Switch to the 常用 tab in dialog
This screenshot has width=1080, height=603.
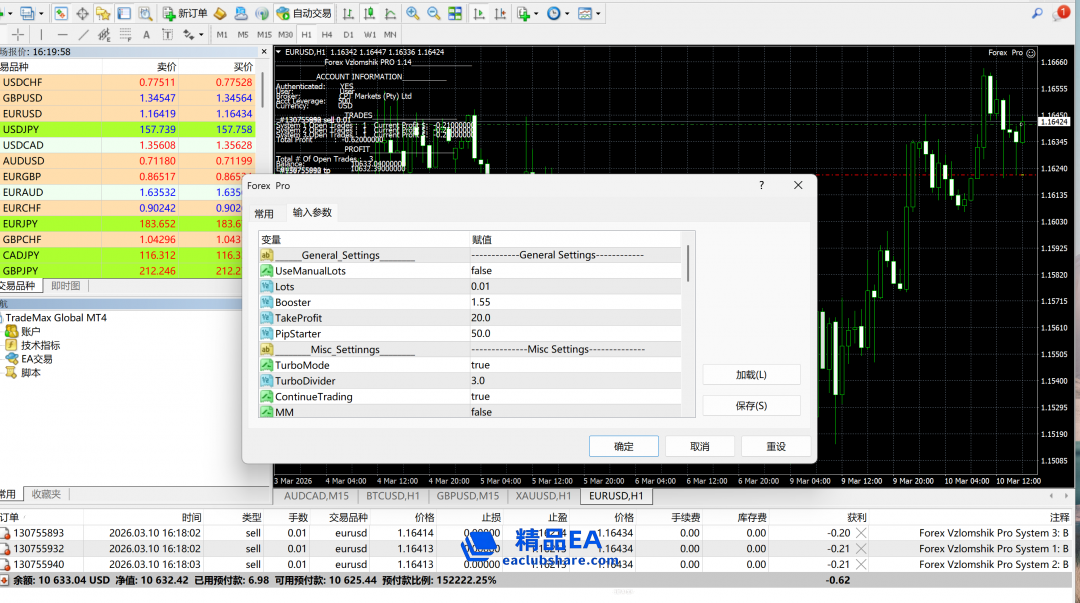point(263,213)
